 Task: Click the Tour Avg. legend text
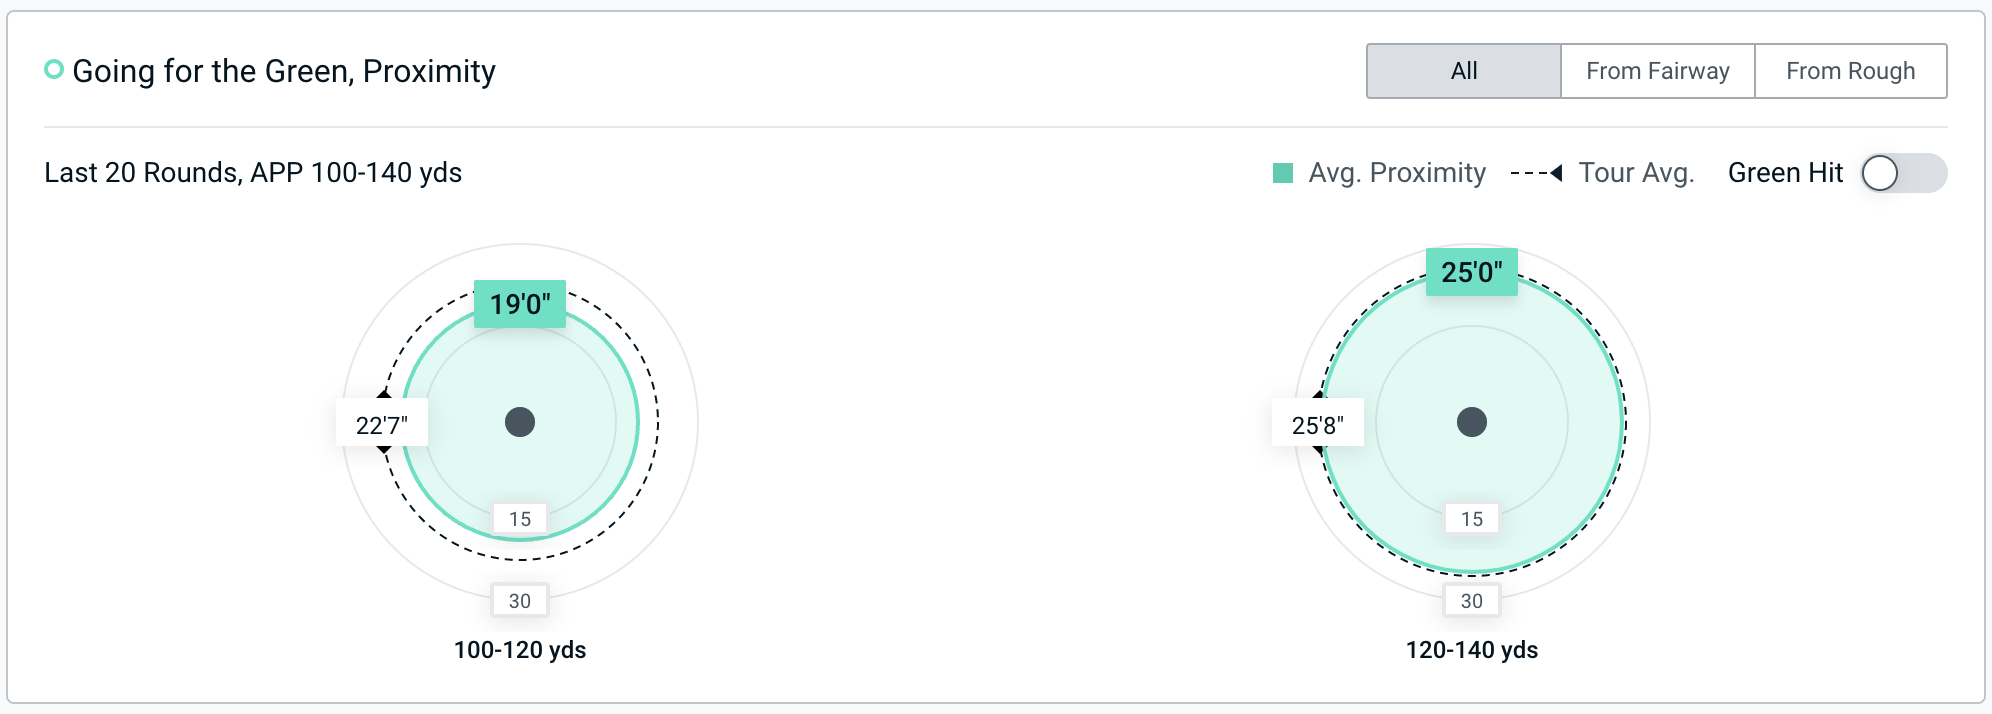point(1636,173)
